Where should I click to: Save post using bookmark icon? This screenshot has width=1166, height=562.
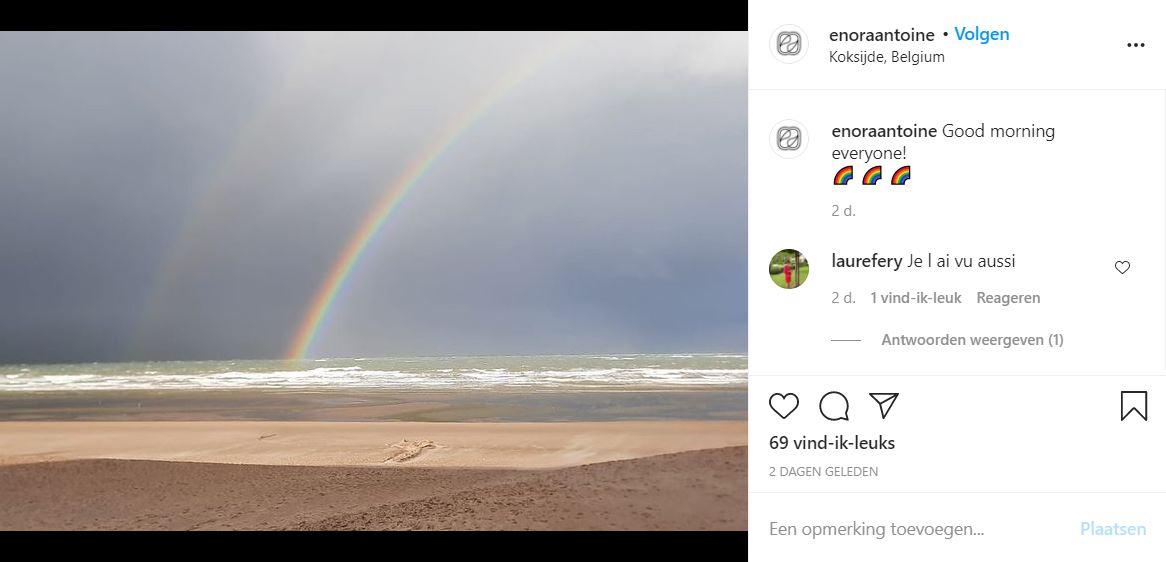click(x=1133, y=406)
